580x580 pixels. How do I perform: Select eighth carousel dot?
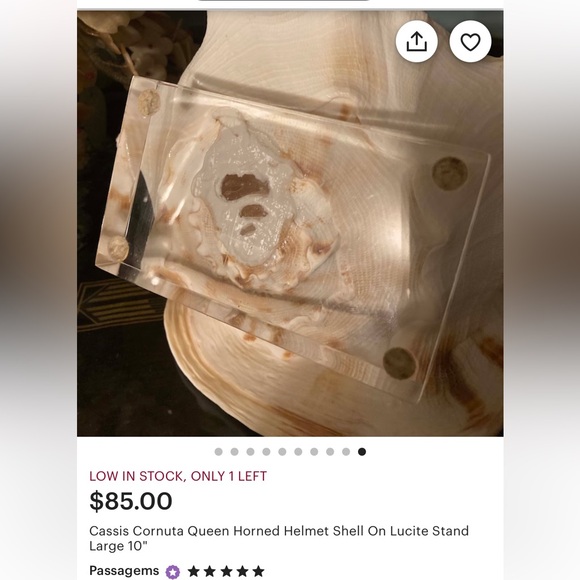tap(330, 452)
